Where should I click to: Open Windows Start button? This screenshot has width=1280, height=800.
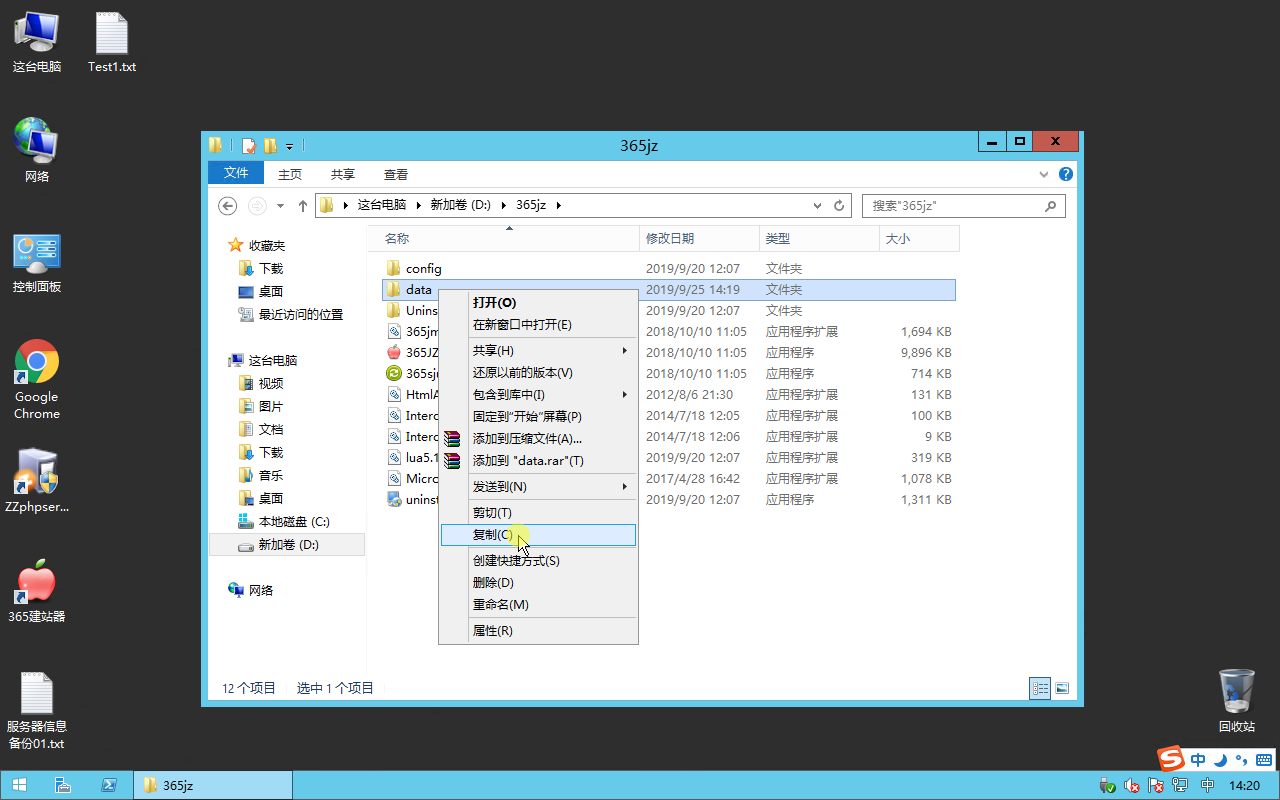19,785
